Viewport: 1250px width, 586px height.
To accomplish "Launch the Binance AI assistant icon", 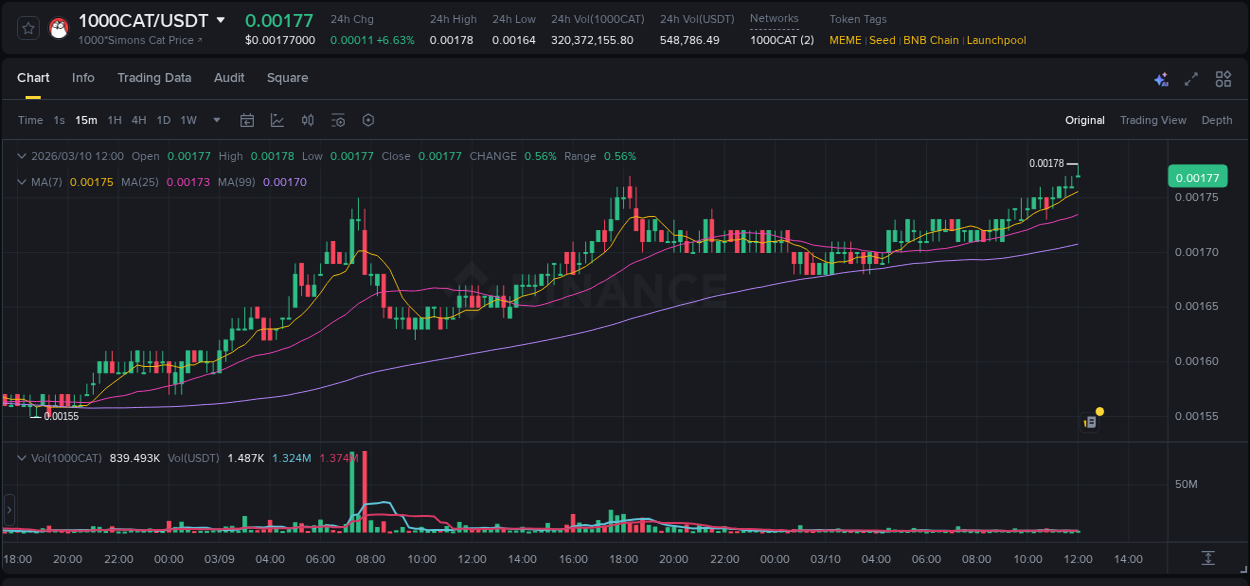I will point(1161,79).
